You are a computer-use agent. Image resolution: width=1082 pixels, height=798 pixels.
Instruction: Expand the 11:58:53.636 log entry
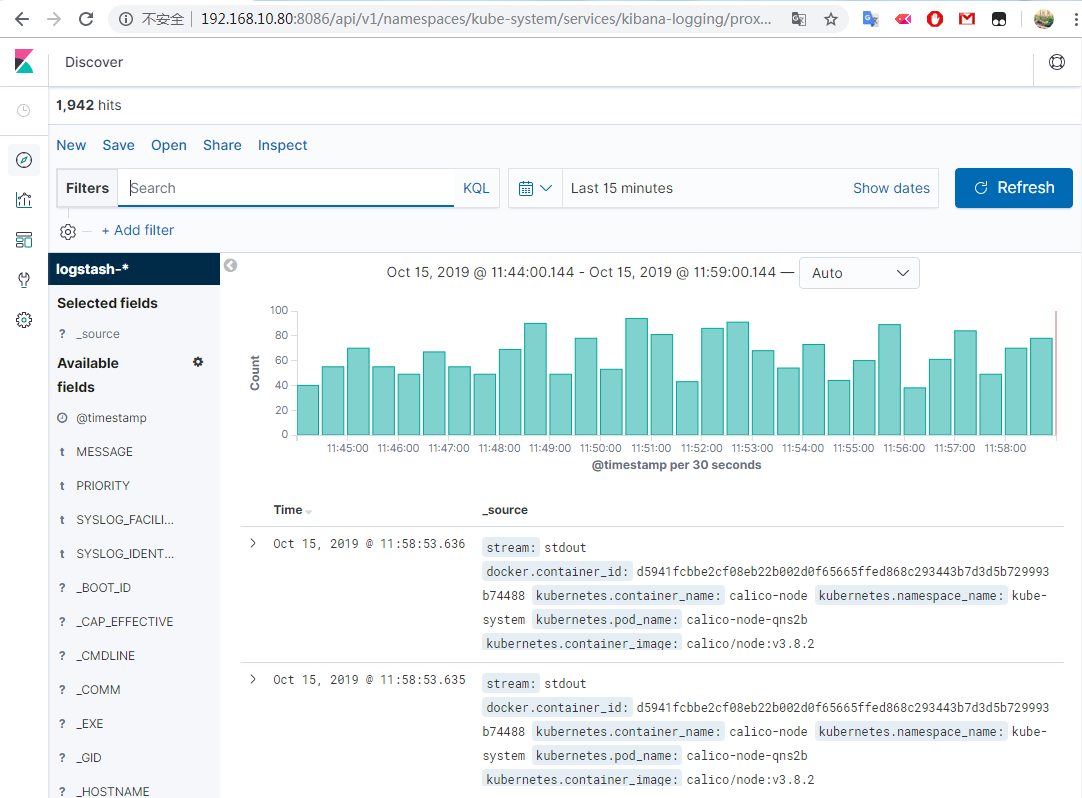pyautogui.click(x=253, y=543)
